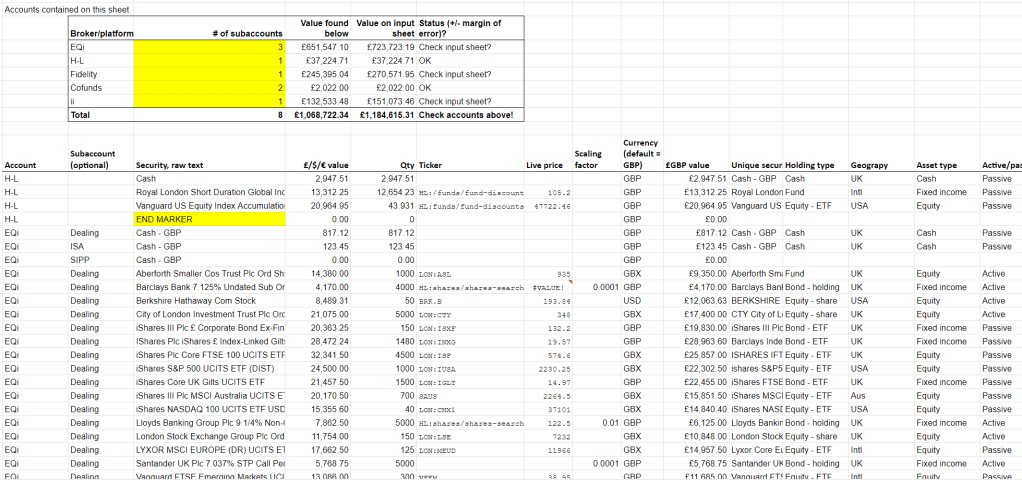Click the Ticker column header
The image size is (1022, 480).
430,165
